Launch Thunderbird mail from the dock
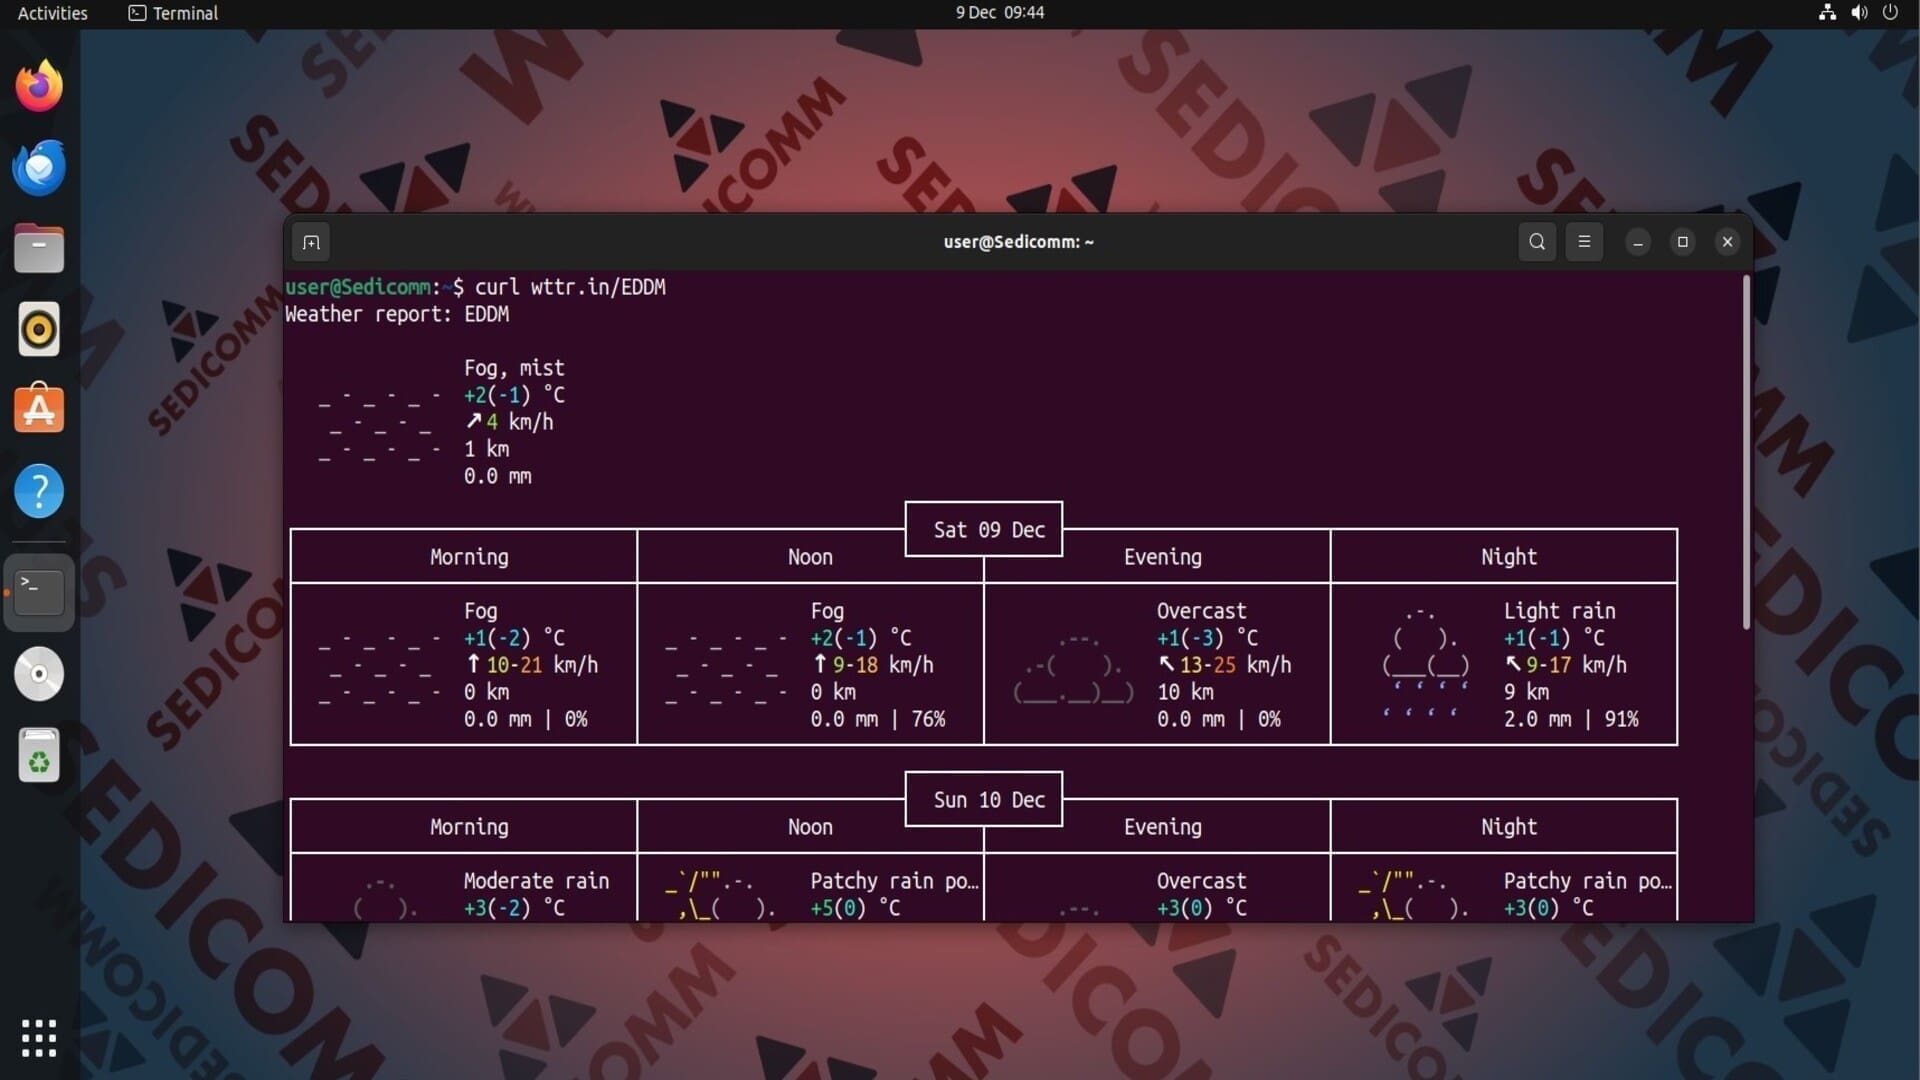 pyautogui.click(x=39, y=167)
